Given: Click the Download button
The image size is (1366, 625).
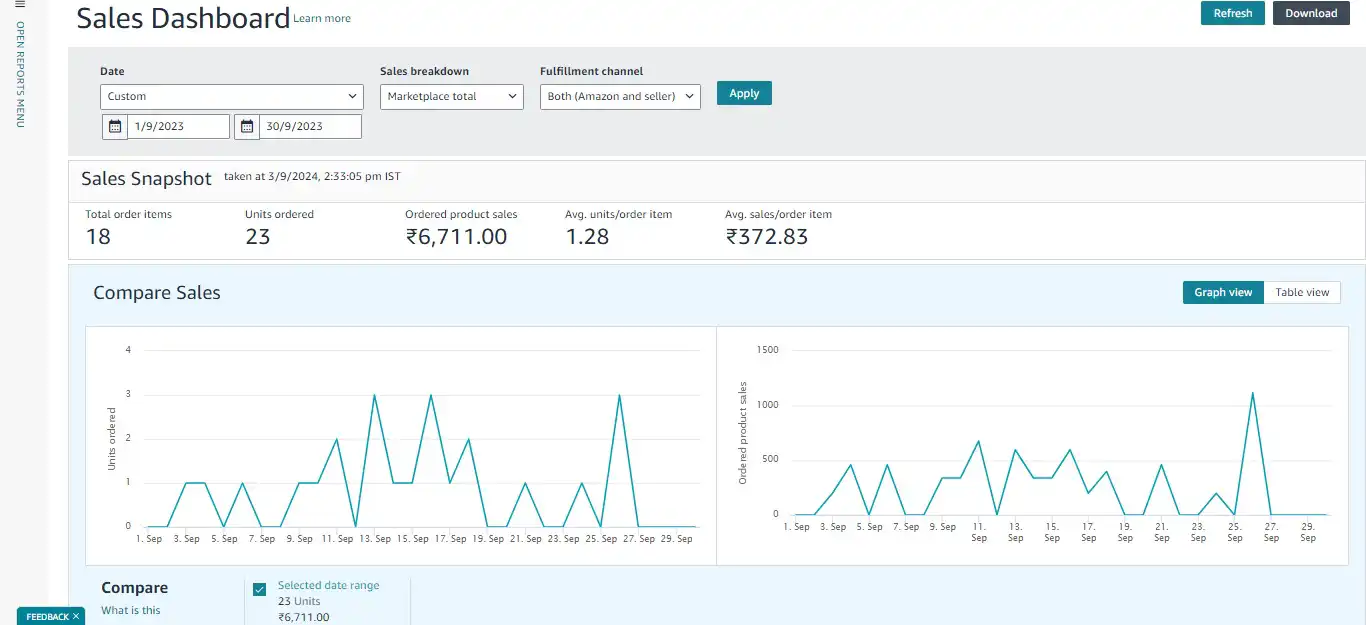Looking at the screenshot, I should (x=1311, y=13).
